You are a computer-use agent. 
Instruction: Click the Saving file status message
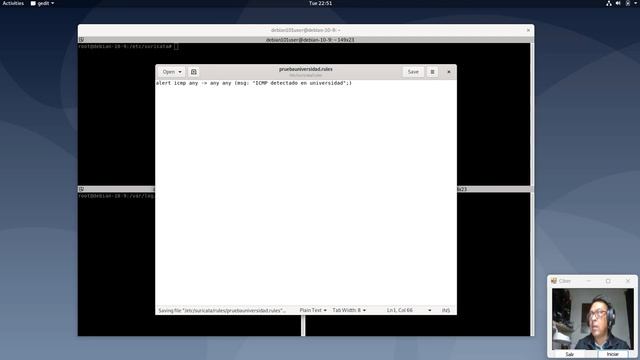(222, 311)
